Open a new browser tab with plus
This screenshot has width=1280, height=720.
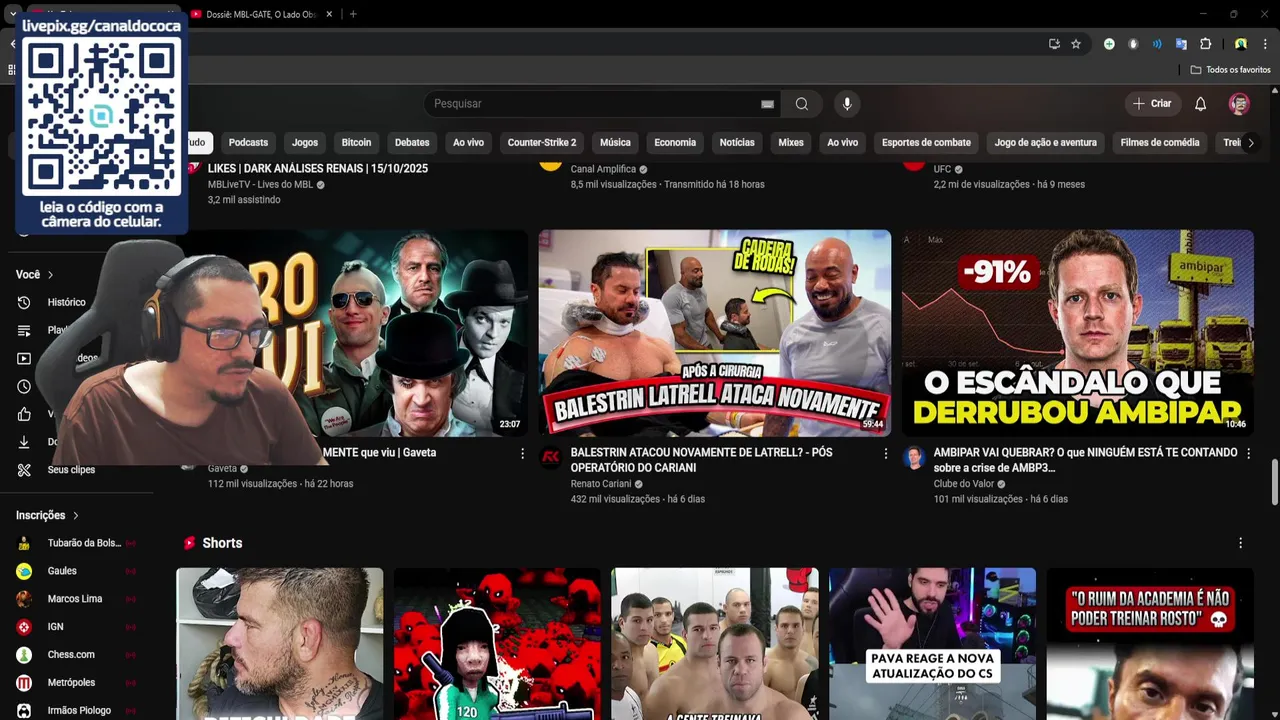click(x=353, y=14)
